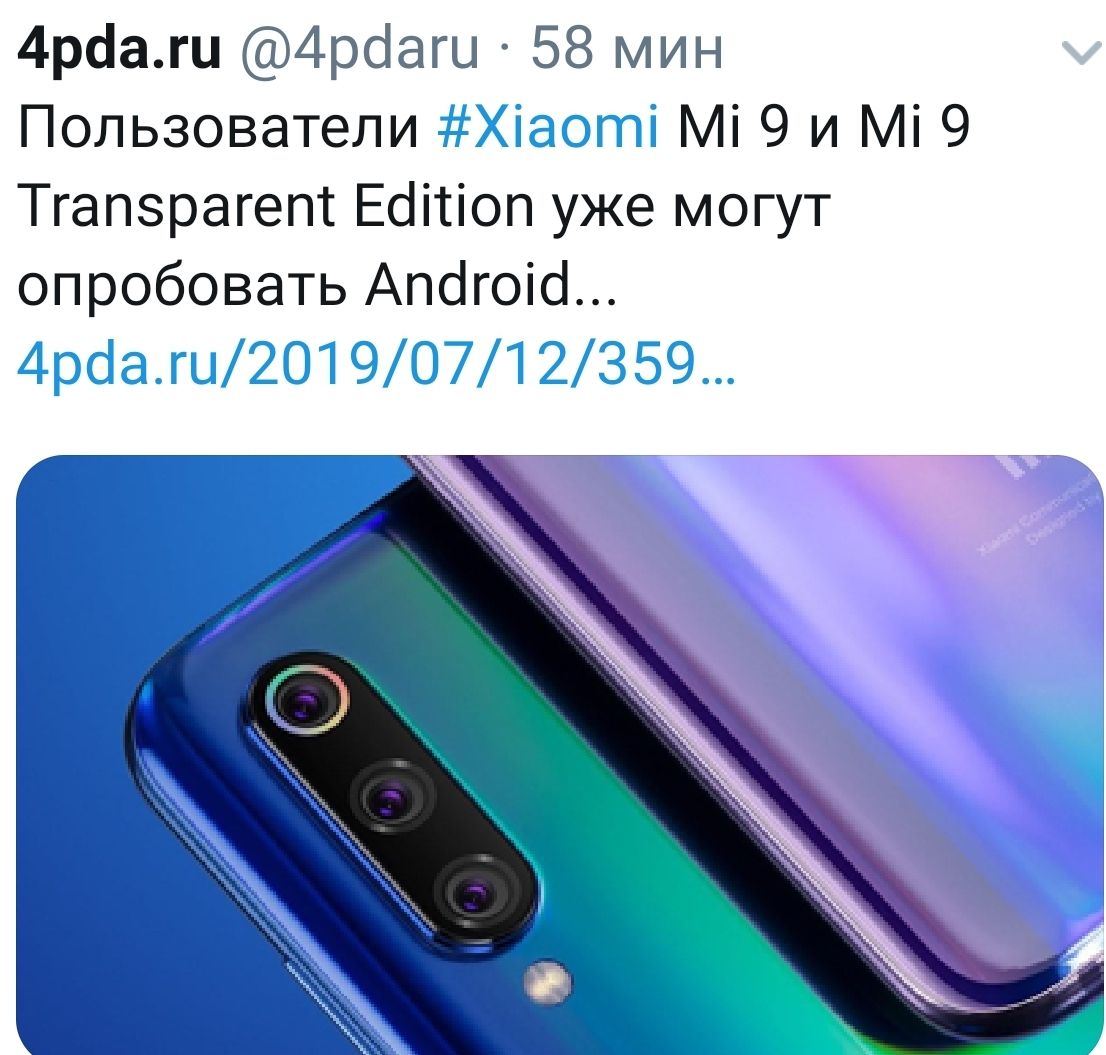Tap the middle camera lens in the photo

pyautogui.click(x=391, y=798)
